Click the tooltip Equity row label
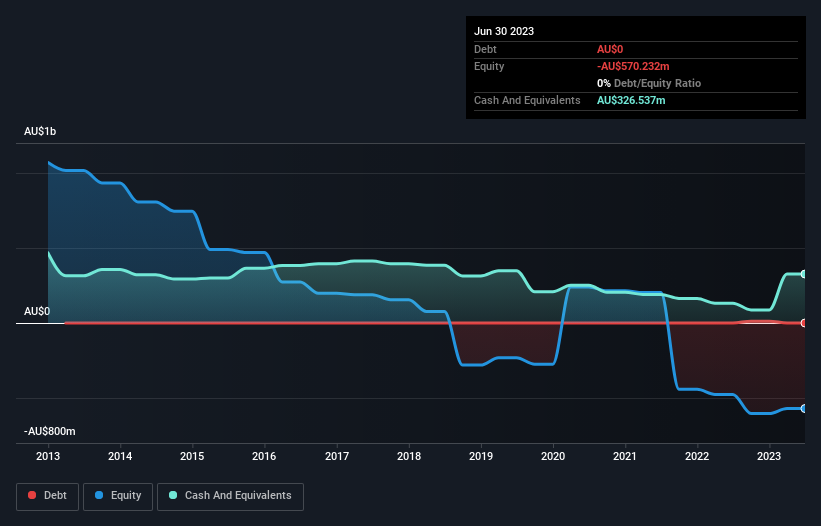The image size is (821, 526). 489,66
